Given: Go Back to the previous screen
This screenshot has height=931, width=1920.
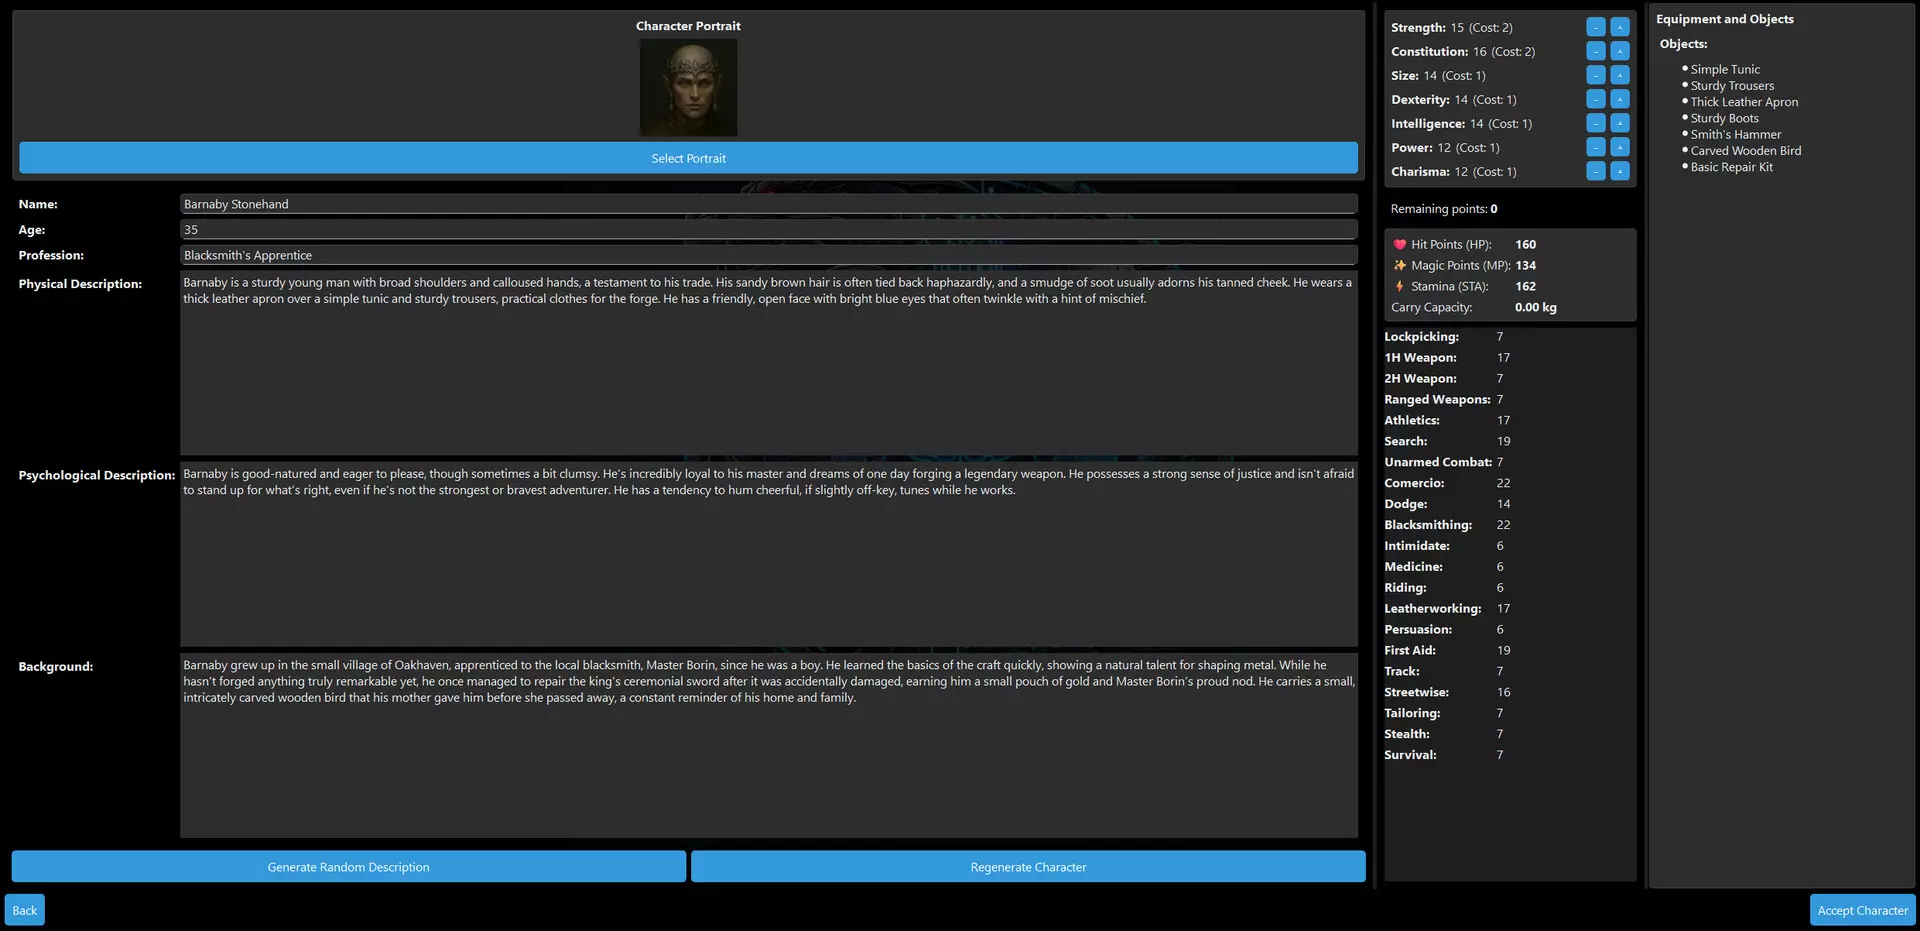Looking at the screenshot, I should (25, 910).
